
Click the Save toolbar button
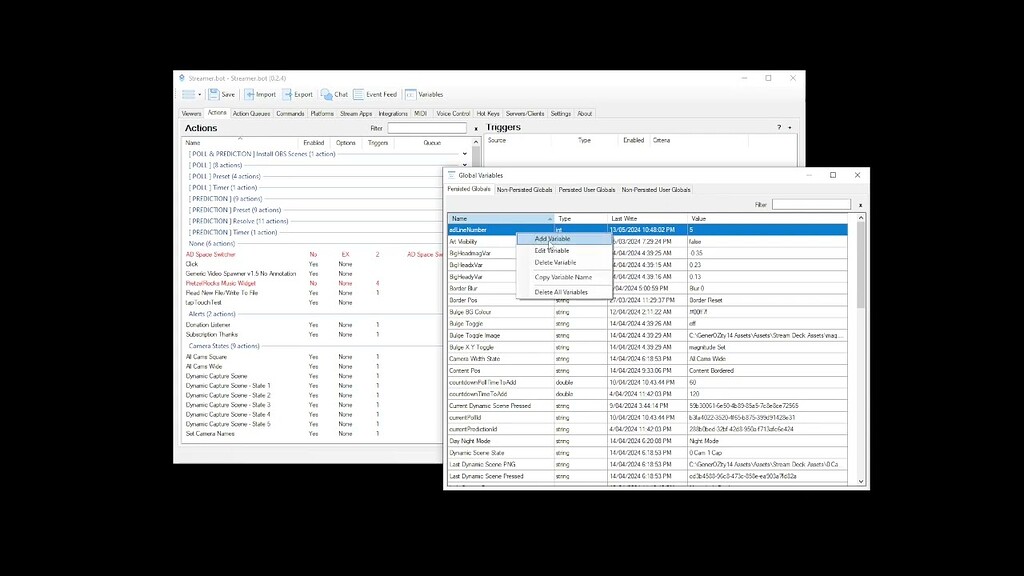[222, 95]
